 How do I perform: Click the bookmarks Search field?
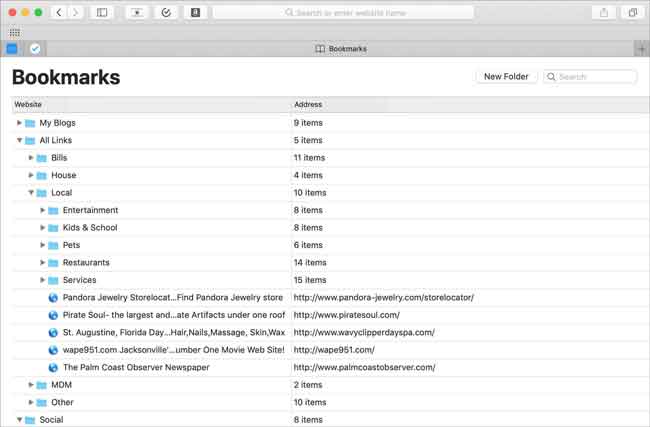(x=590, y=77)
